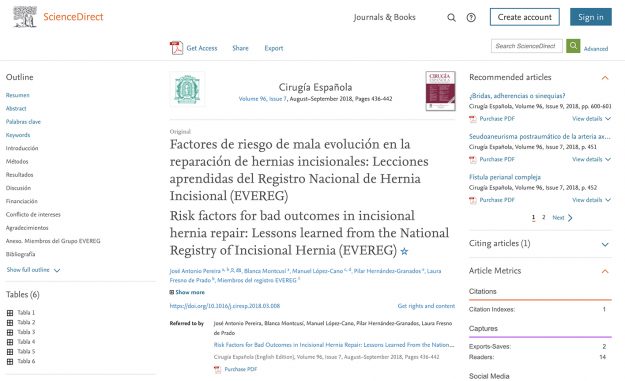Jump to Métodos in outline
625x381 pixels.
(17, 161)
